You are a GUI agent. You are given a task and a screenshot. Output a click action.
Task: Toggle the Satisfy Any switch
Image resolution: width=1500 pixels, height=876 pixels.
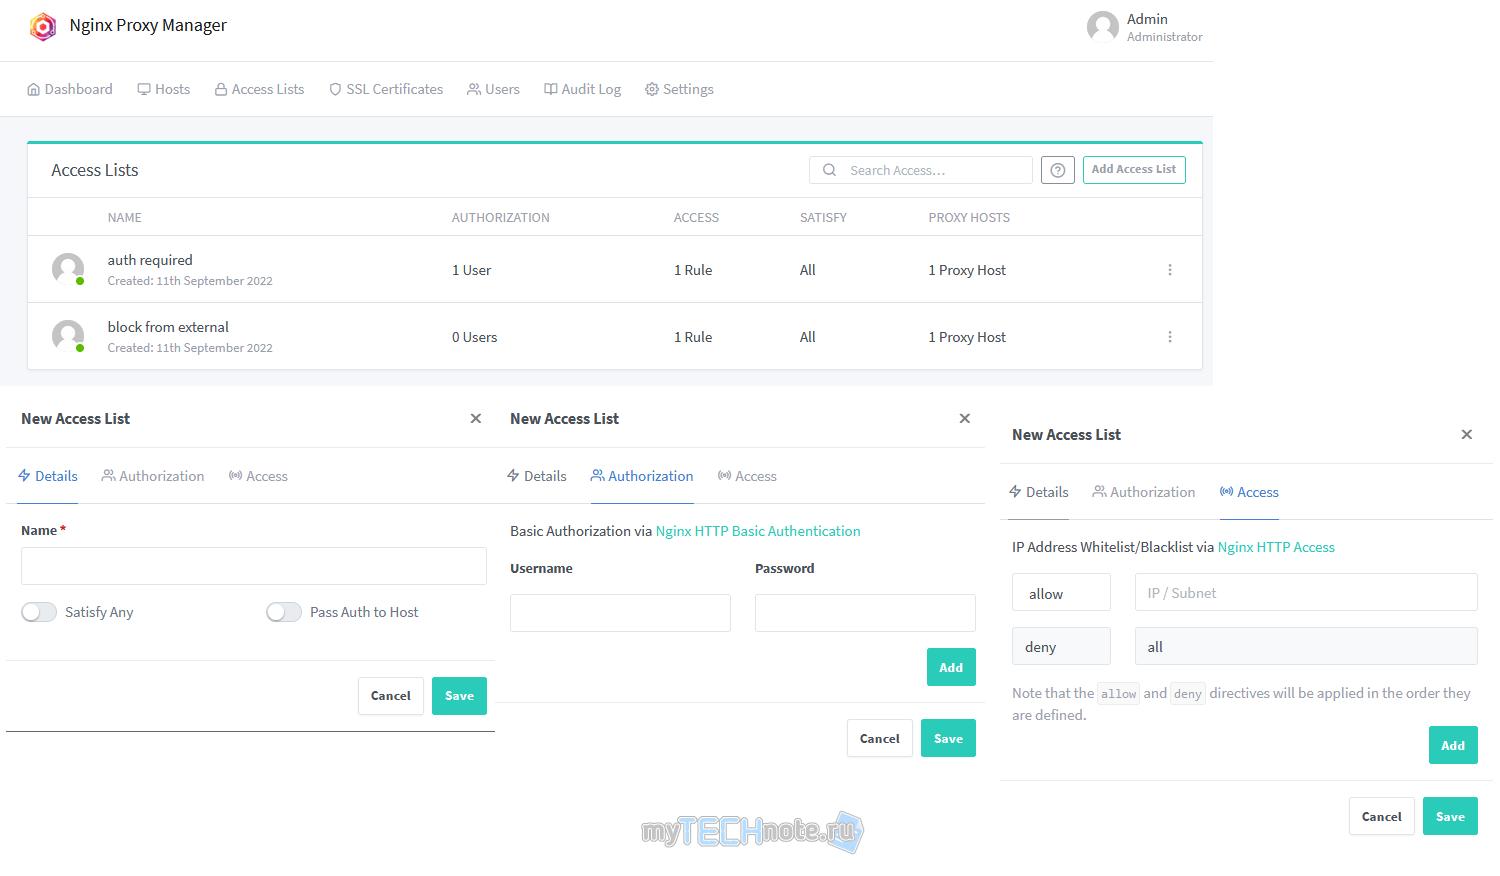coord(39,612)
